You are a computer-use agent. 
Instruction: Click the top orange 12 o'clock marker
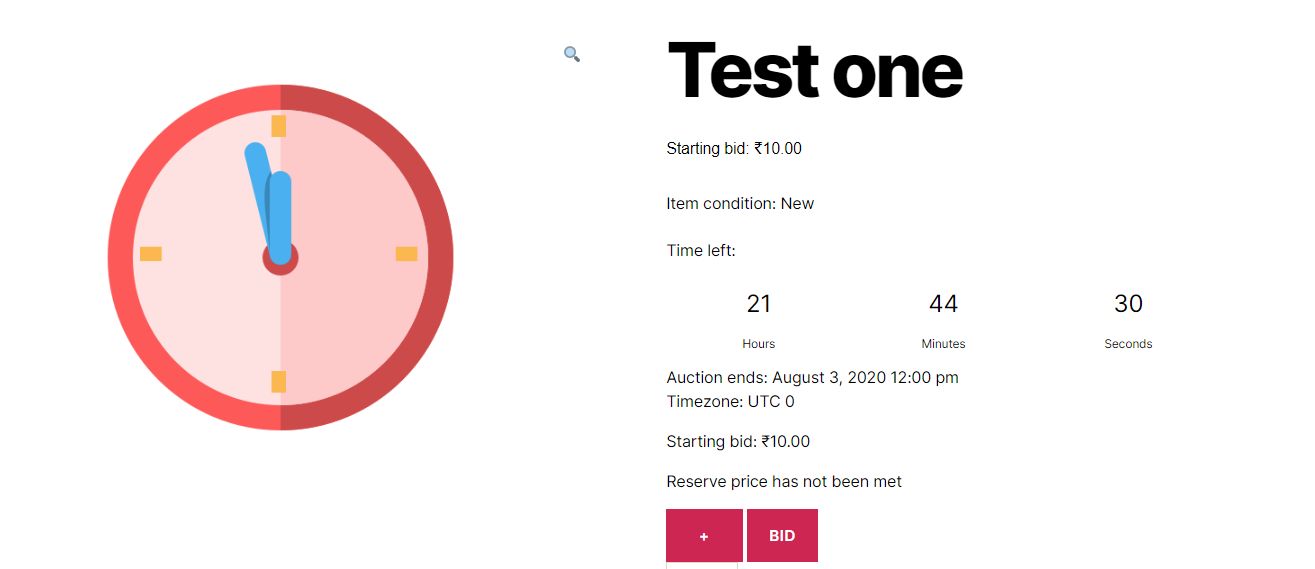tap(279, 126)
